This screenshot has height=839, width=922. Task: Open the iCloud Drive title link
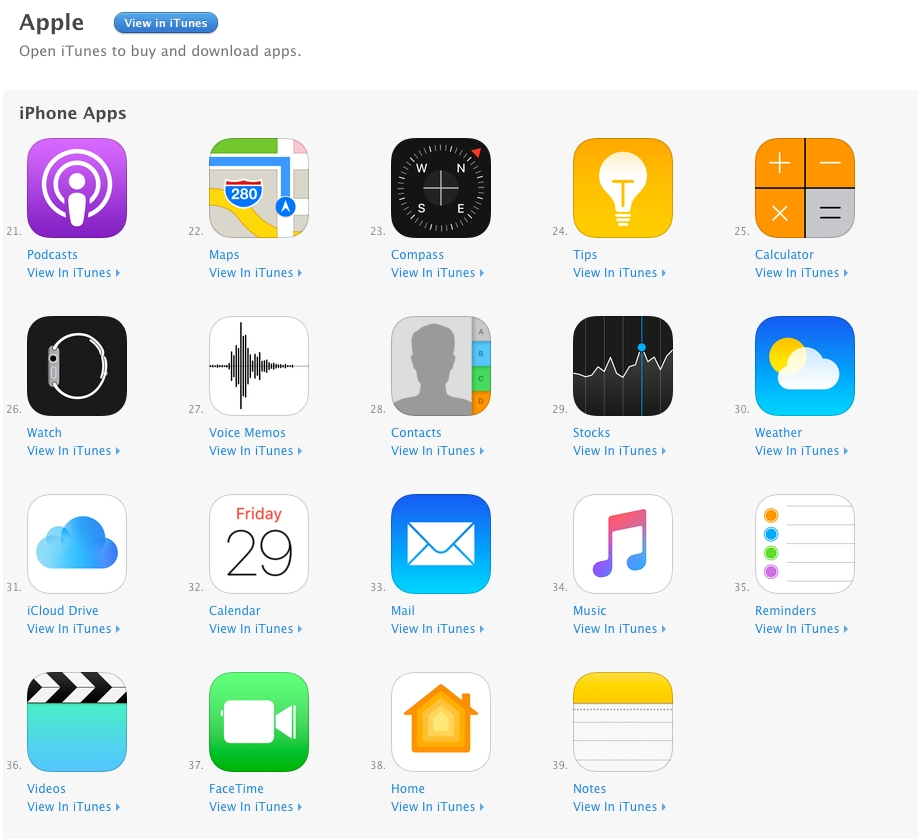click(x=63, y=611)
